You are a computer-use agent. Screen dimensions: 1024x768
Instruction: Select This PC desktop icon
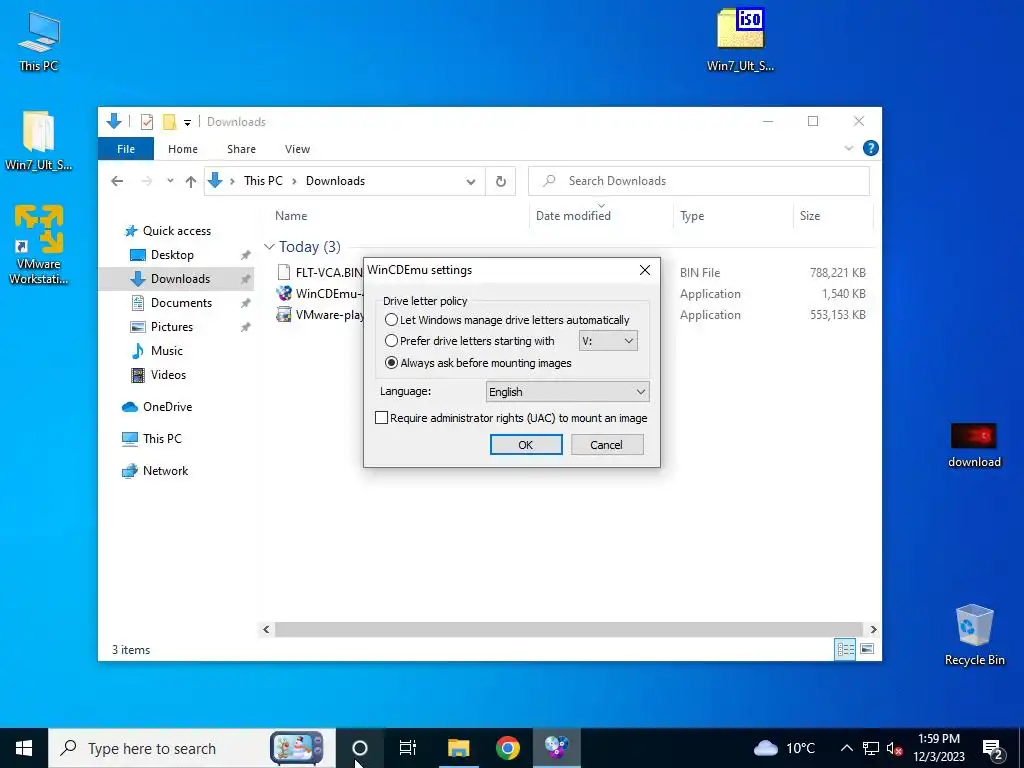point(39,42)
